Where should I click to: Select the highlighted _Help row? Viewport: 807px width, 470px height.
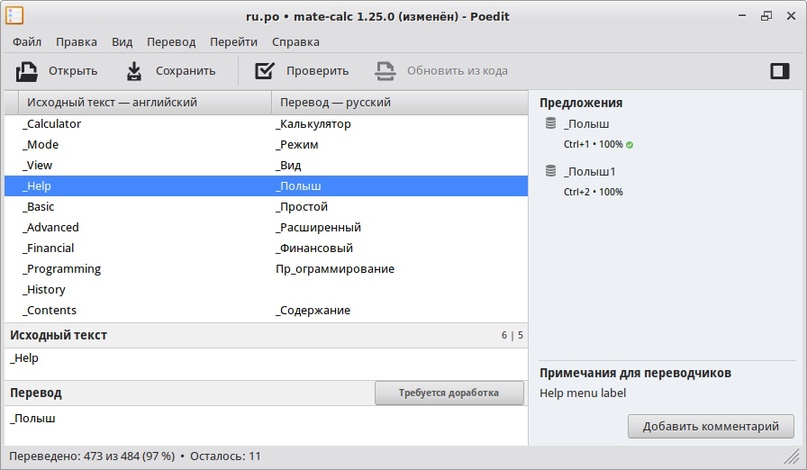pyautogui.click(x=266, y=186)
